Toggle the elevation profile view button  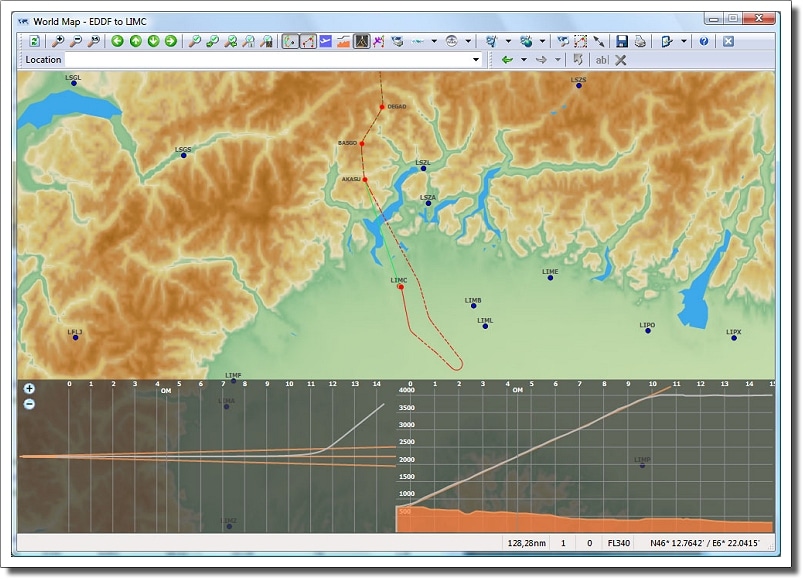(344, 41)
